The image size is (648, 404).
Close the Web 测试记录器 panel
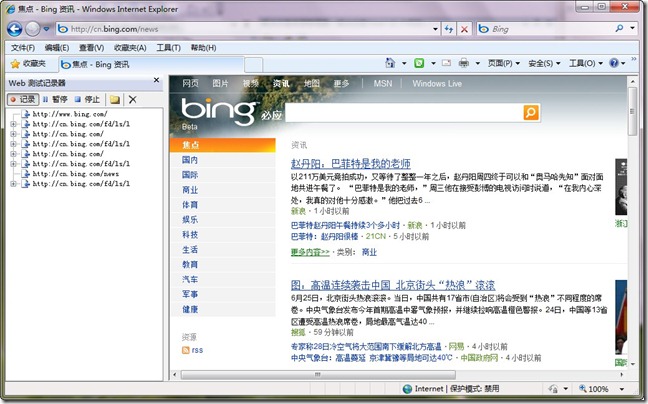(x=157, y=80)
